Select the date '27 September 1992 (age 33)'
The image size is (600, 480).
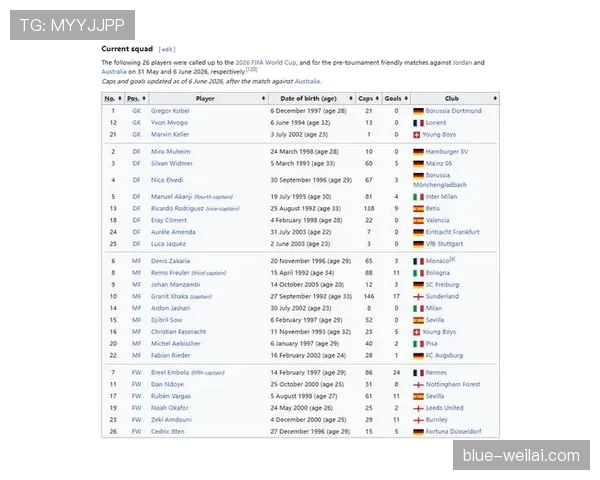[311, 297]
